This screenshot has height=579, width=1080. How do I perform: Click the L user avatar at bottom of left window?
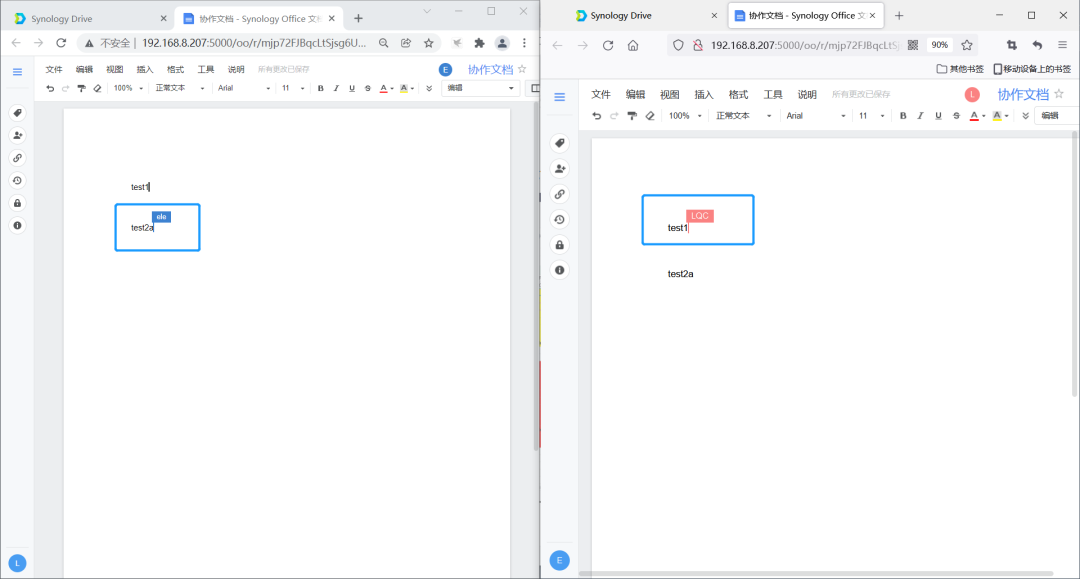click(17, 563)
